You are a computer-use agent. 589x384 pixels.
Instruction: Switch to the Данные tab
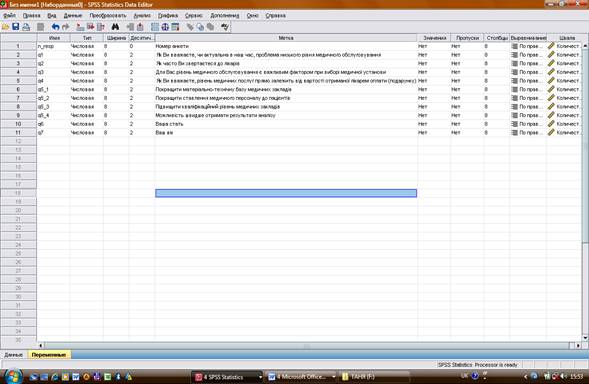[14, 355]
